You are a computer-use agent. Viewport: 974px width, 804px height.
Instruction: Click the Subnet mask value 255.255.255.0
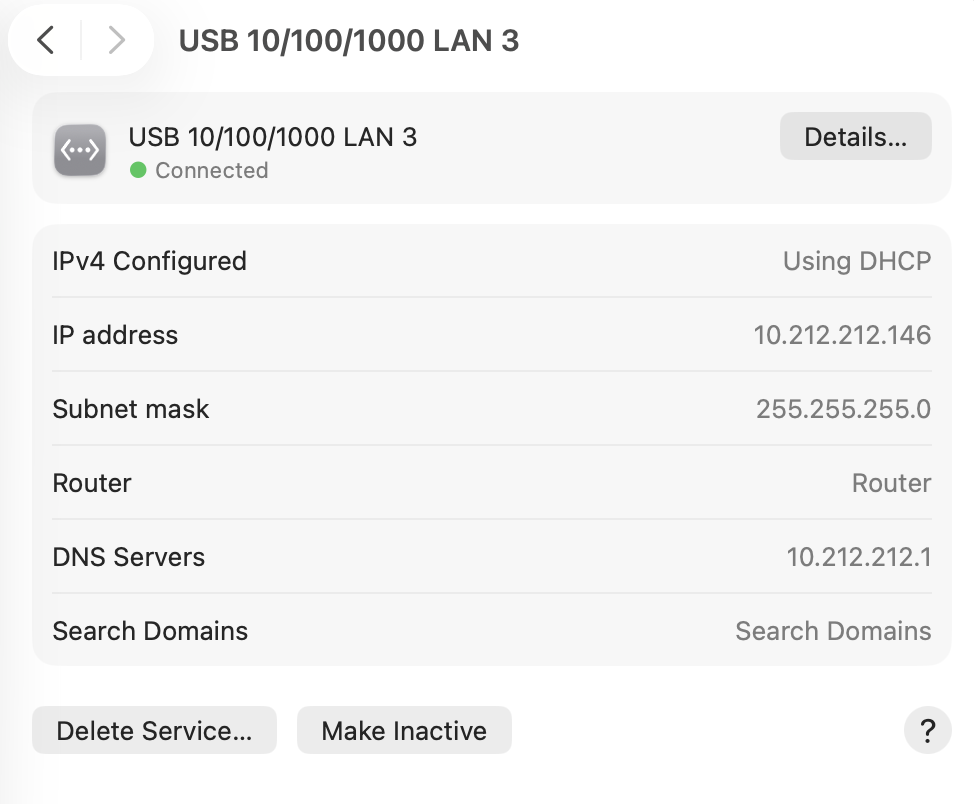tap(843, 409)
